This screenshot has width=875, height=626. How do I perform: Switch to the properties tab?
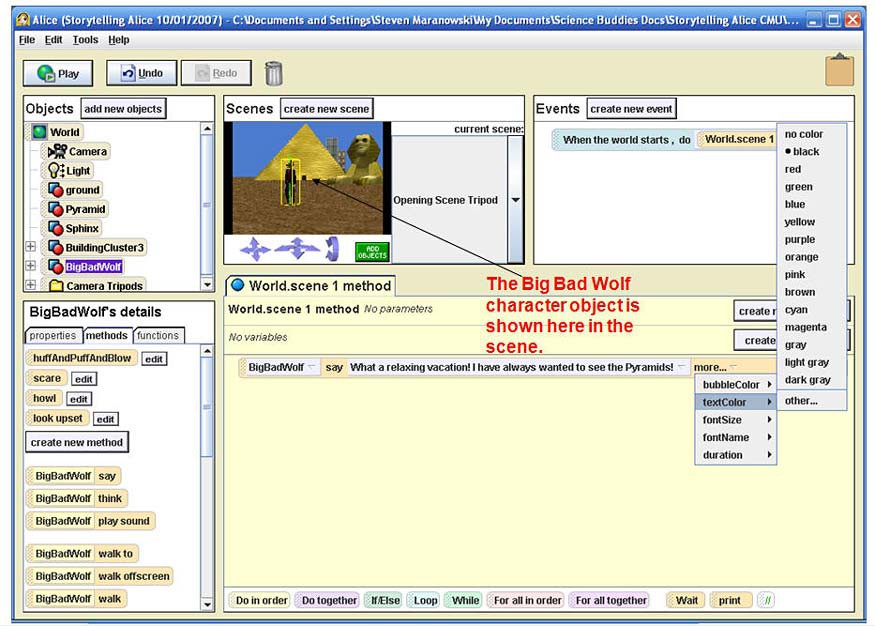[52, 335]
